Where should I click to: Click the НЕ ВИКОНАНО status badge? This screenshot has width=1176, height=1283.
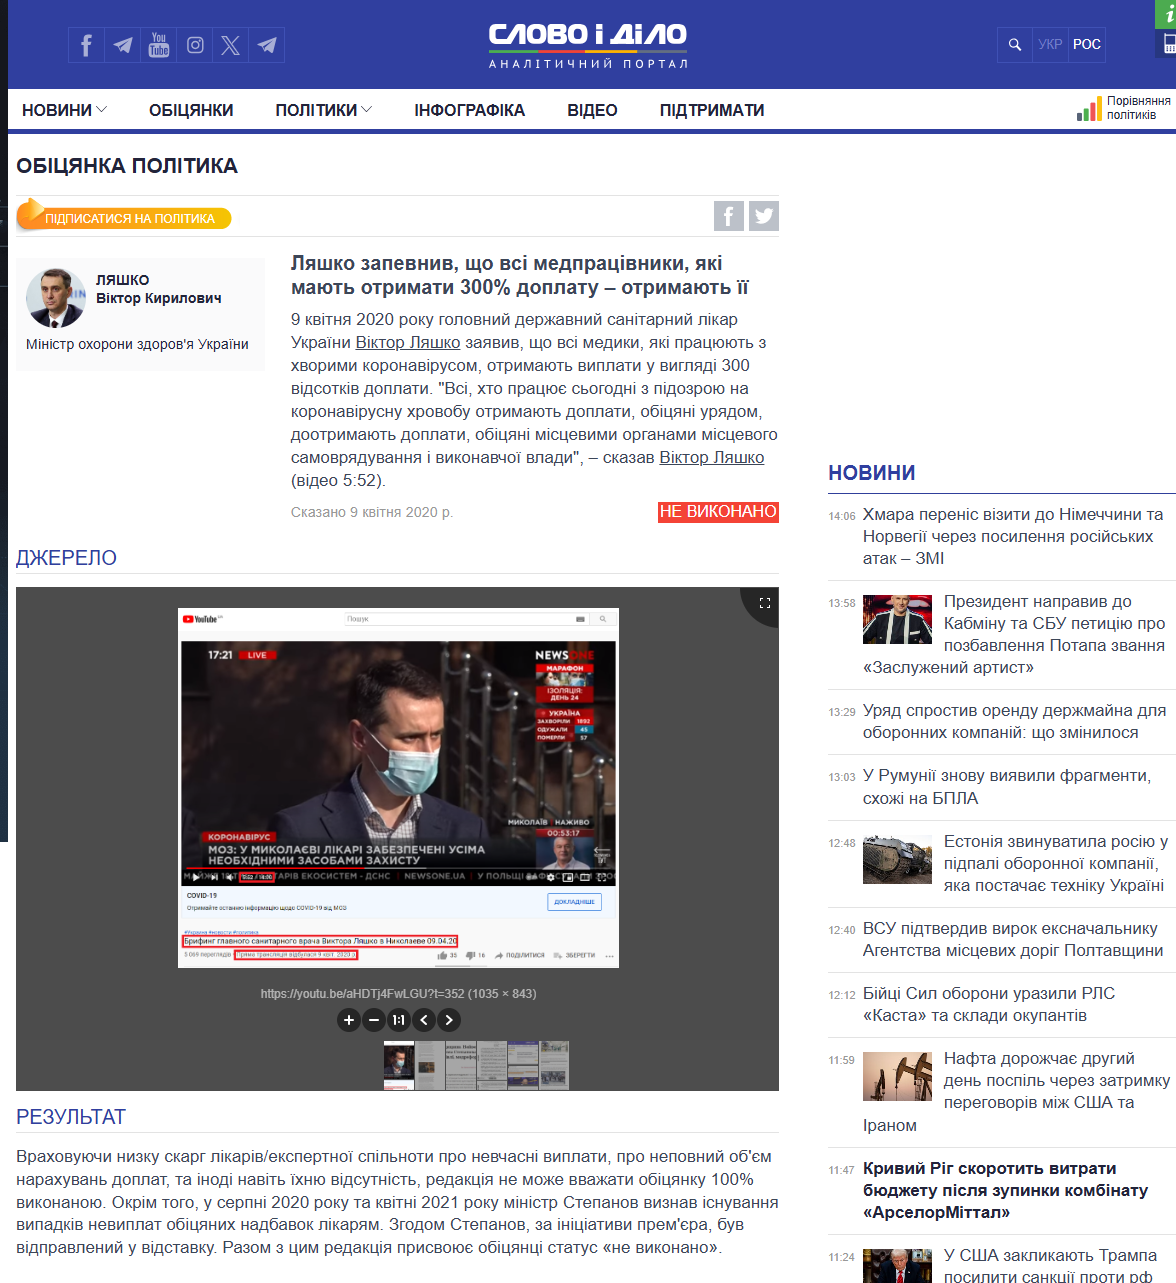point(718,512)
